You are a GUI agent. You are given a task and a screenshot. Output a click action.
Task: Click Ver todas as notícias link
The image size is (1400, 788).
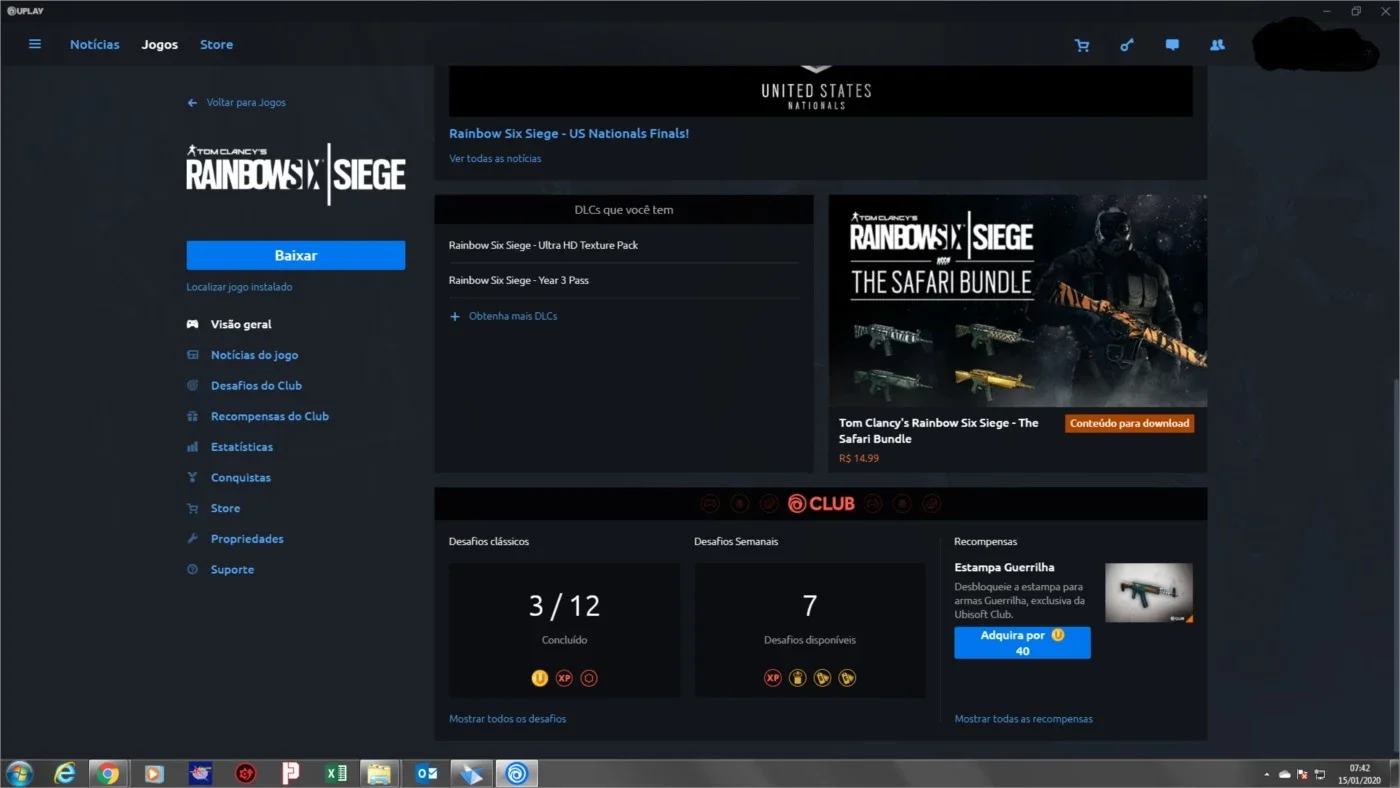(495, 158)
